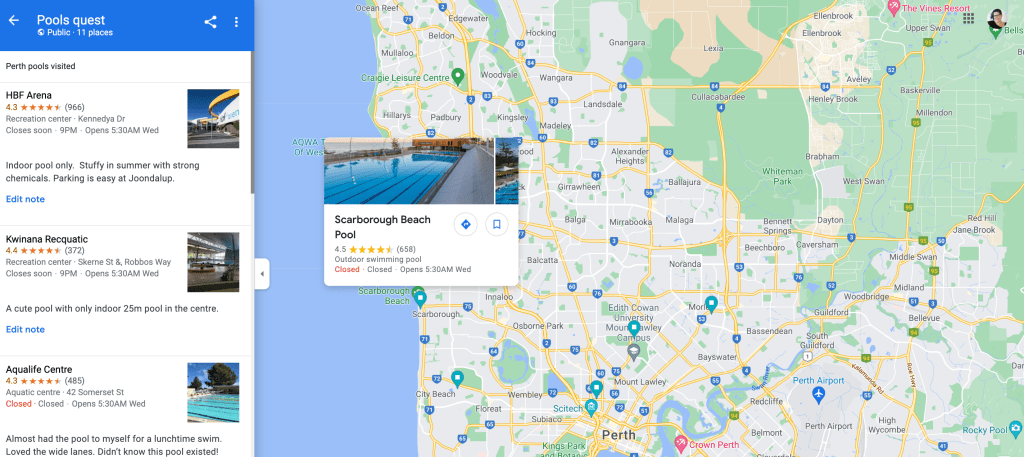Click the side panel scrollbar
The width and height of the screenshot is (1024, 457).
click(252, 124)
